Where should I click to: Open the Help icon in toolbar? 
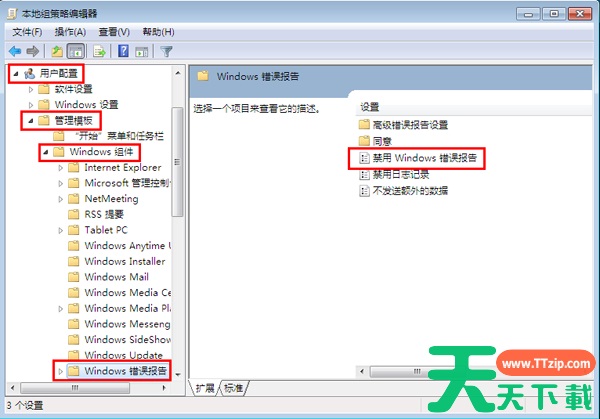(x=123, y=51)
